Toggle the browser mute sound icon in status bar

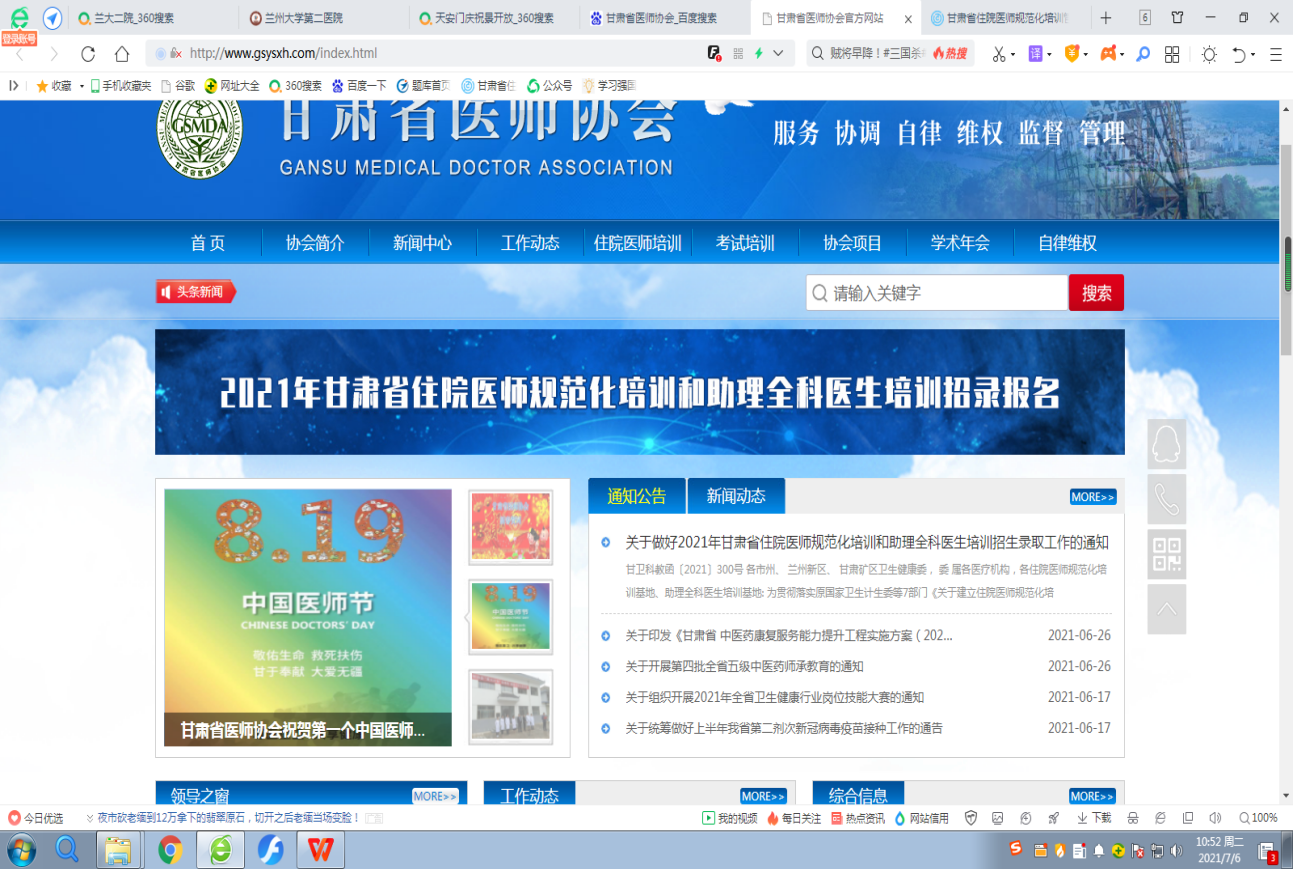pos(1215,818)
